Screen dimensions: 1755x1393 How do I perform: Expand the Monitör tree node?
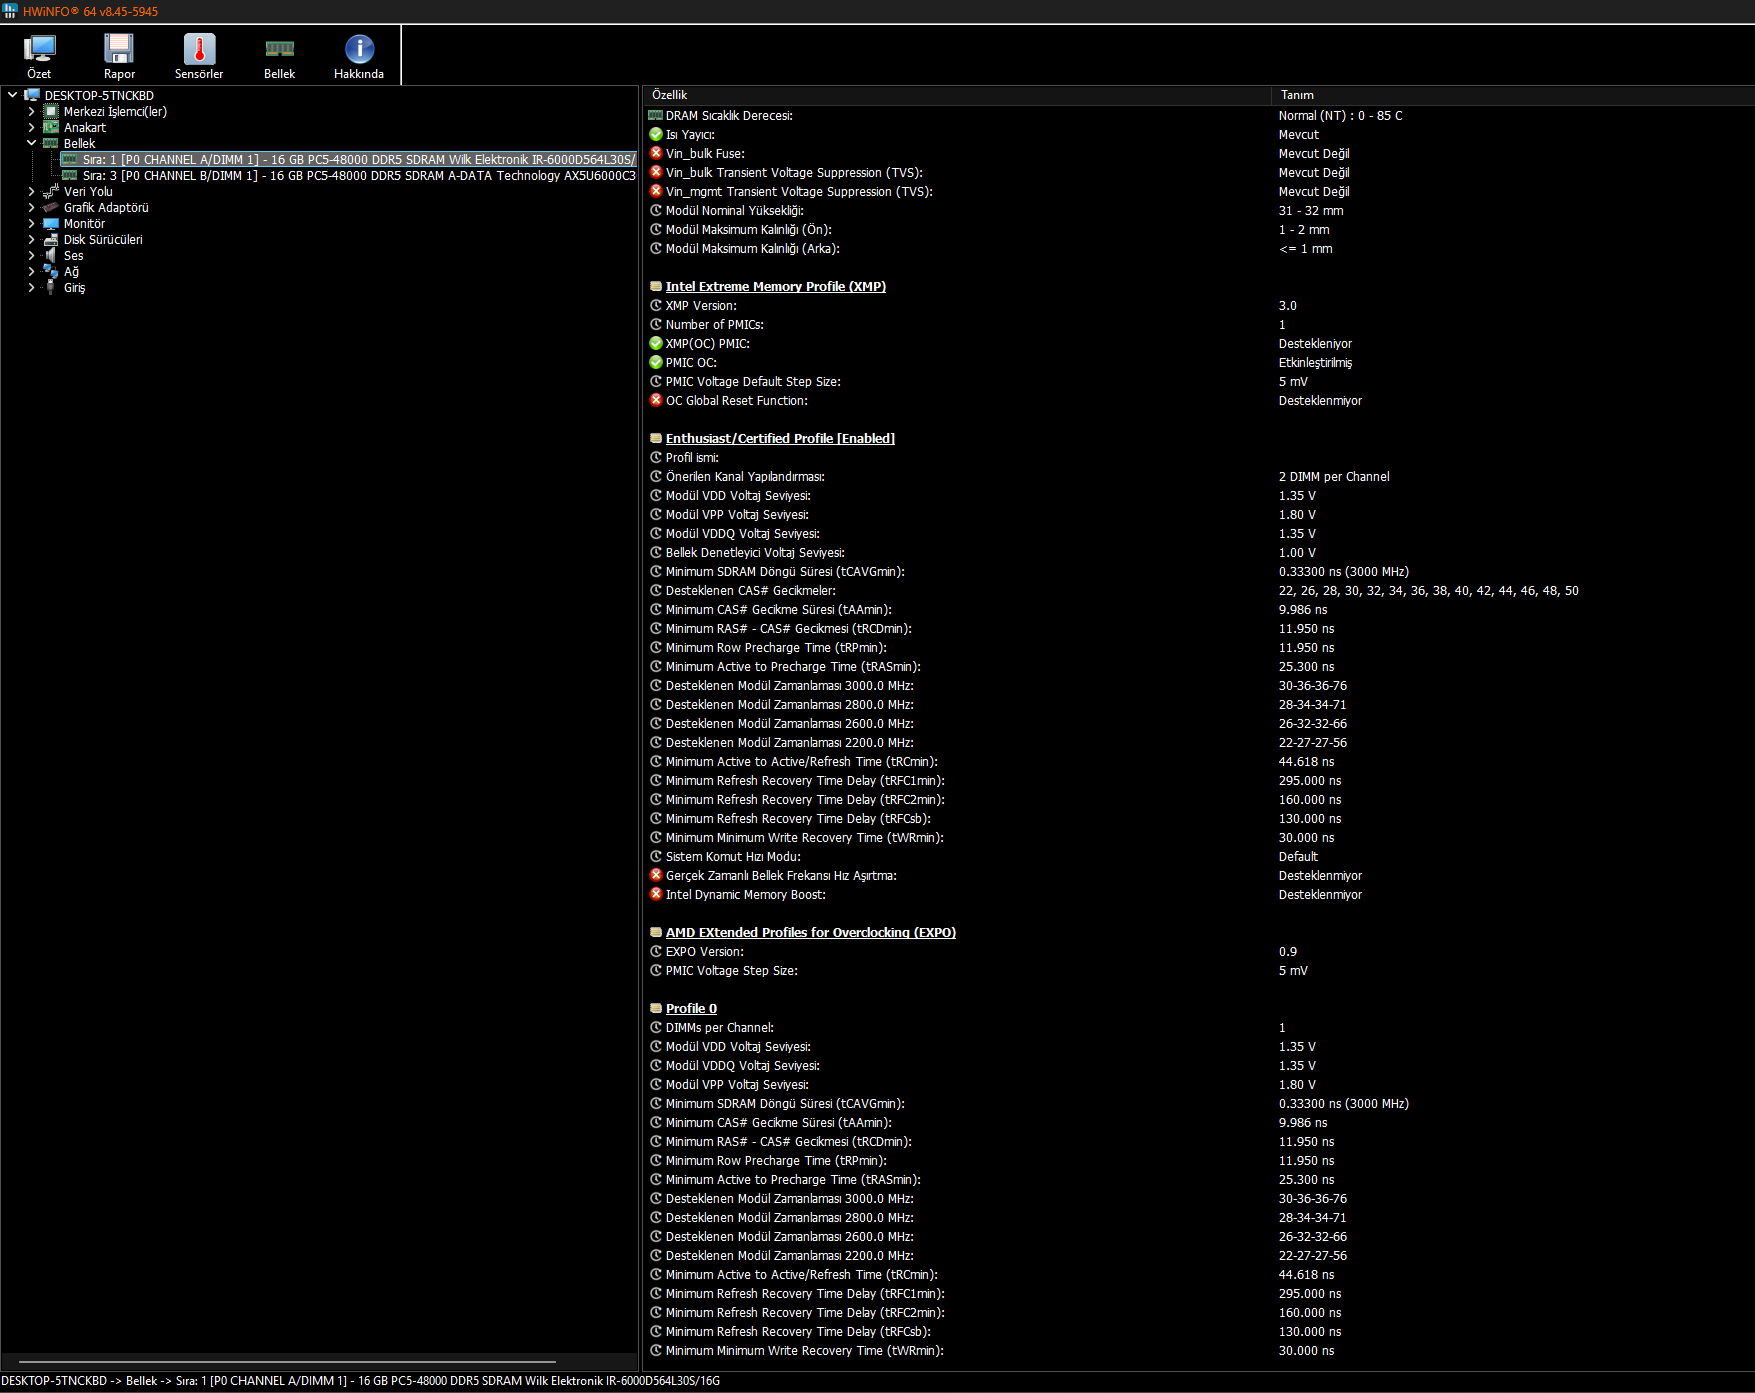coord(31,224)
